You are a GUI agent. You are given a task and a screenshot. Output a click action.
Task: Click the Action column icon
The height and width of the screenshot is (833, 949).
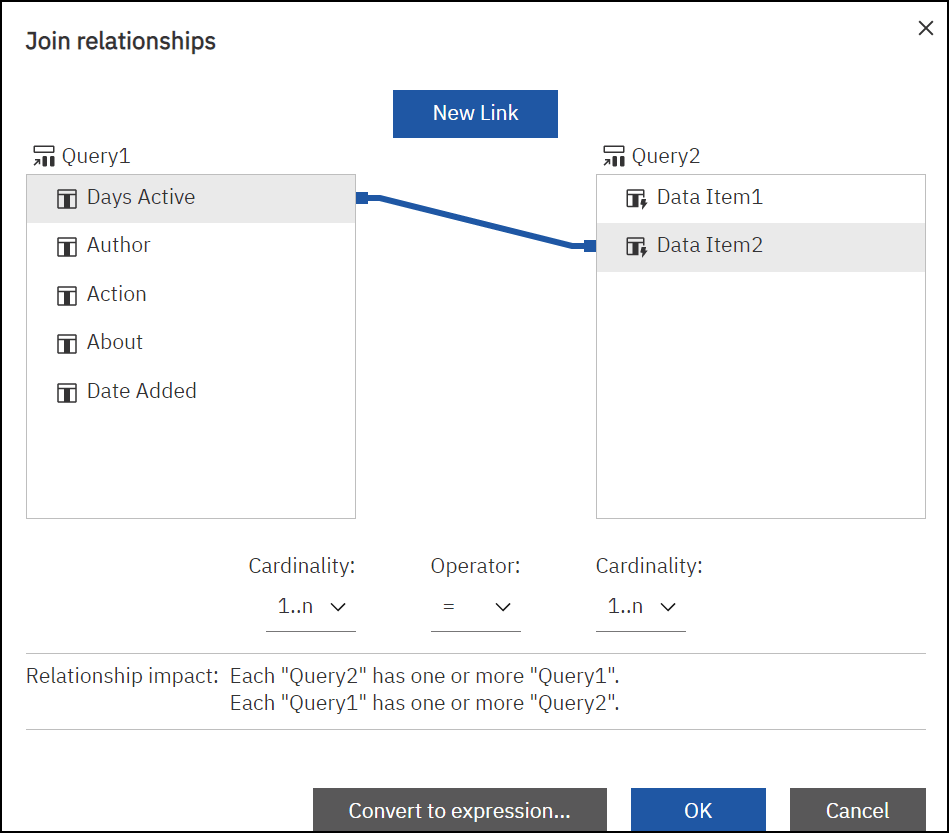(x=67, y=295)
